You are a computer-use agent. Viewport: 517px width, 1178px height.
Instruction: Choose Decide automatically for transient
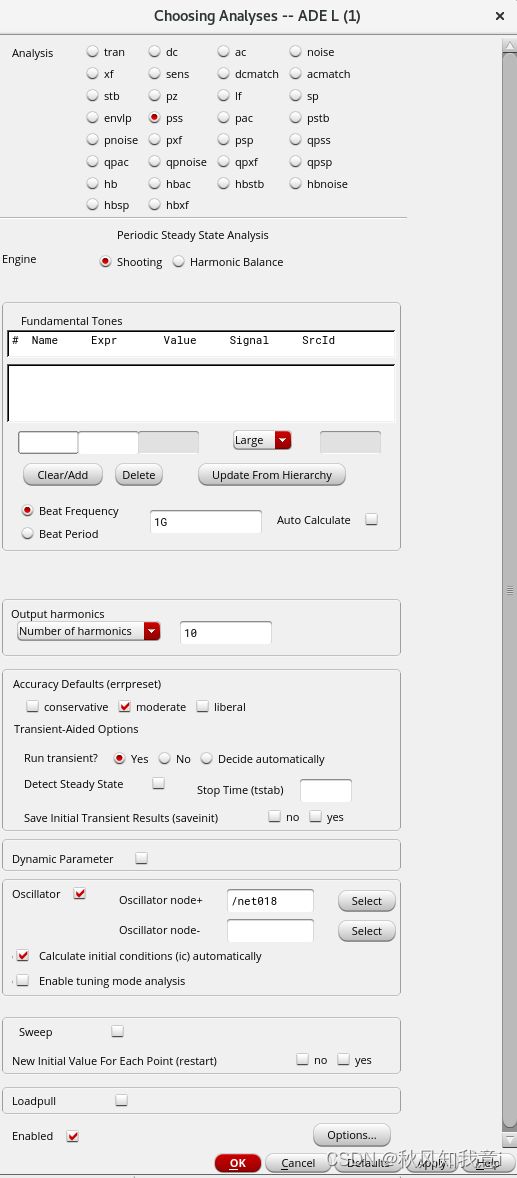tap(206, 759)
